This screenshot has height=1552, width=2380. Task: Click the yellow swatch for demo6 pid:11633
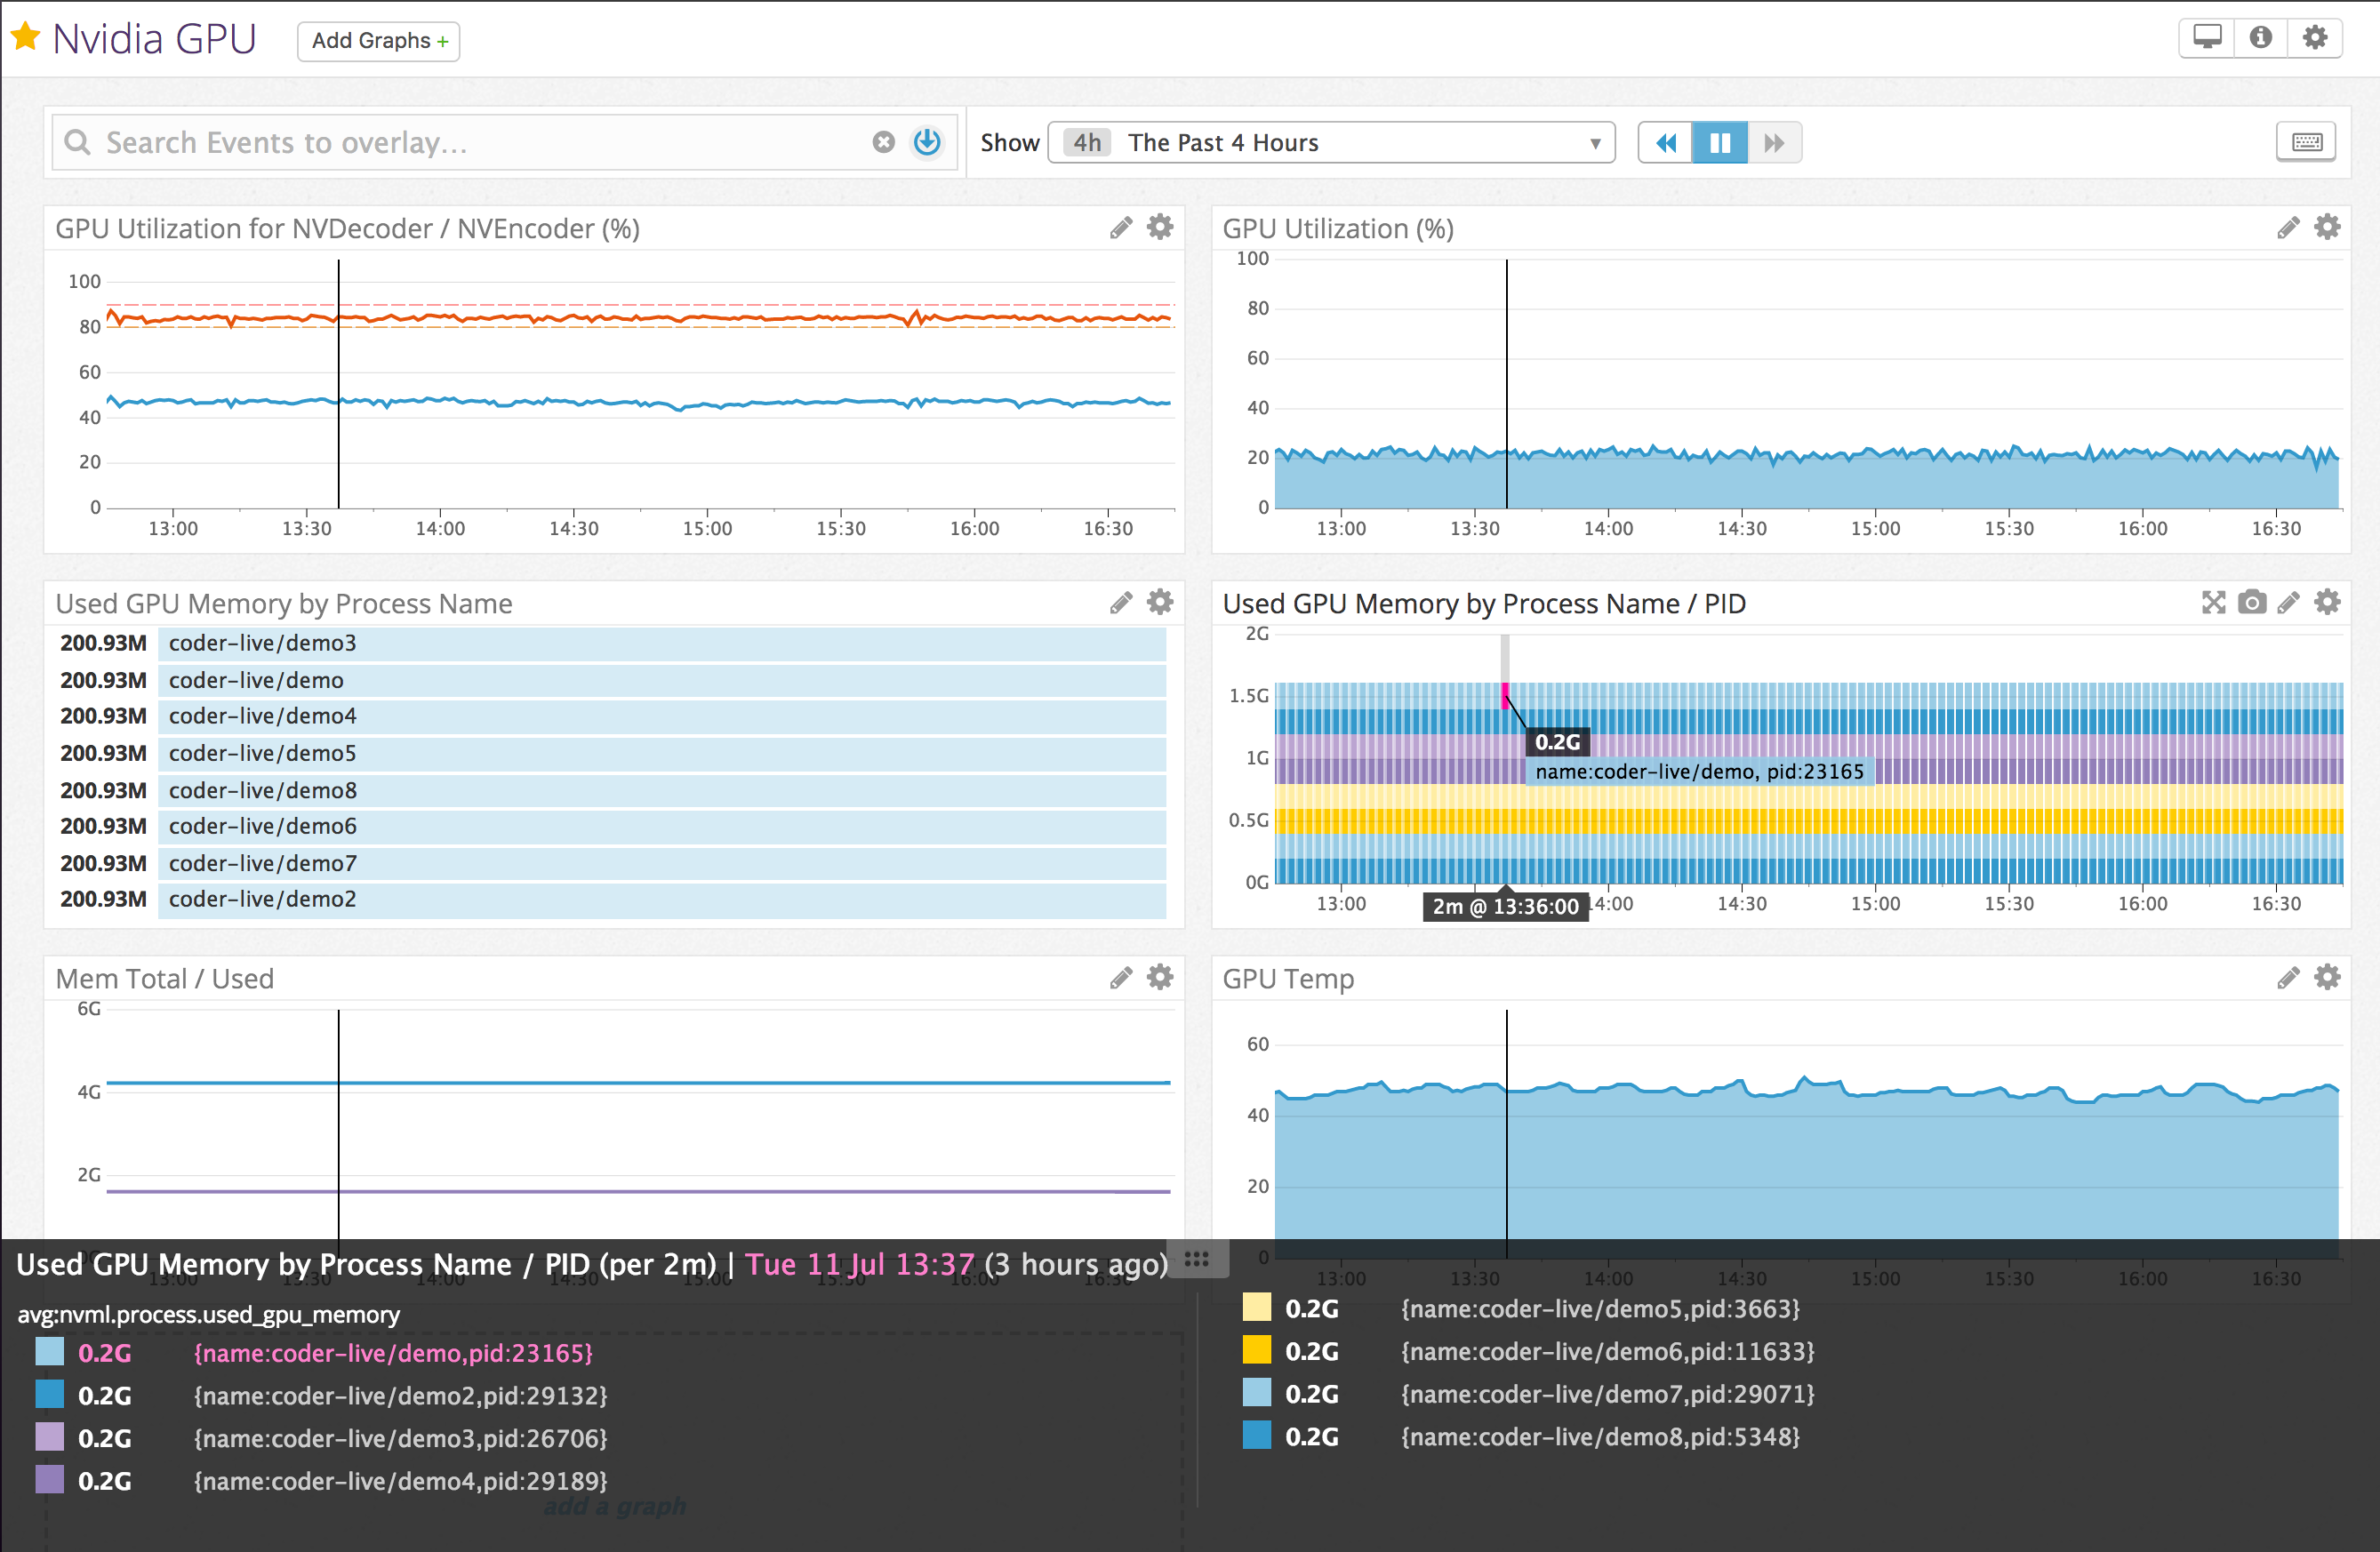[1256, 1350]
